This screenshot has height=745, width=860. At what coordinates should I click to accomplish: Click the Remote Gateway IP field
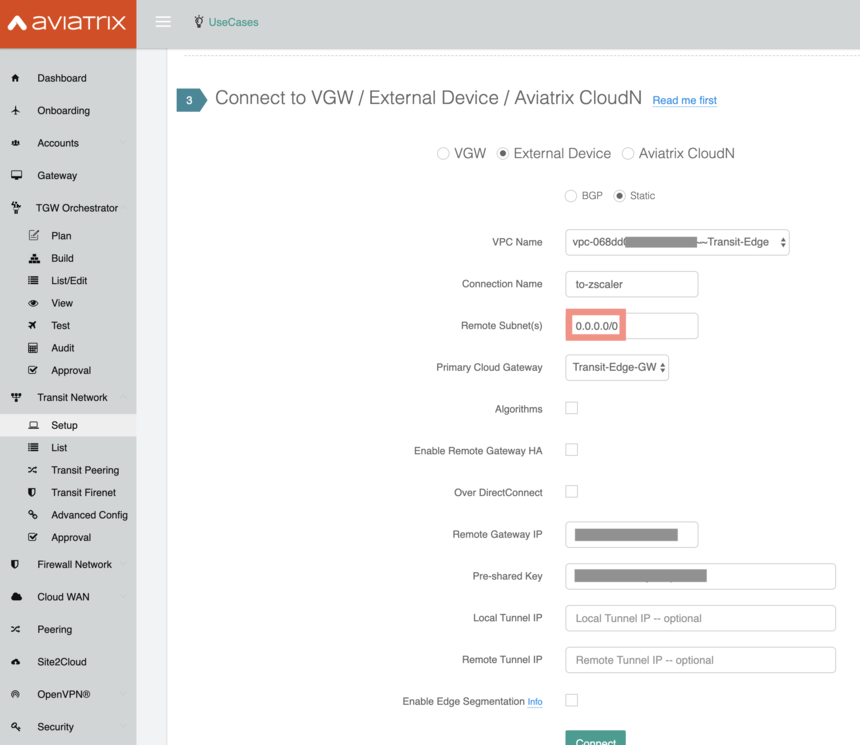click(632, 534)
